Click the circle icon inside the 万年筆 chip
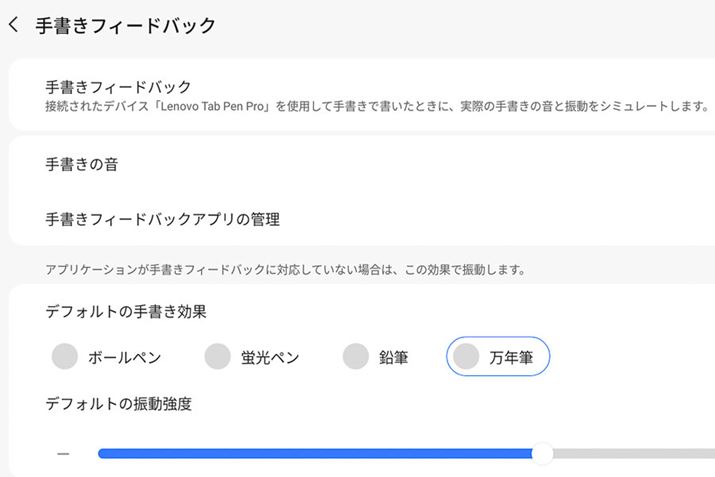 [467, 356]
